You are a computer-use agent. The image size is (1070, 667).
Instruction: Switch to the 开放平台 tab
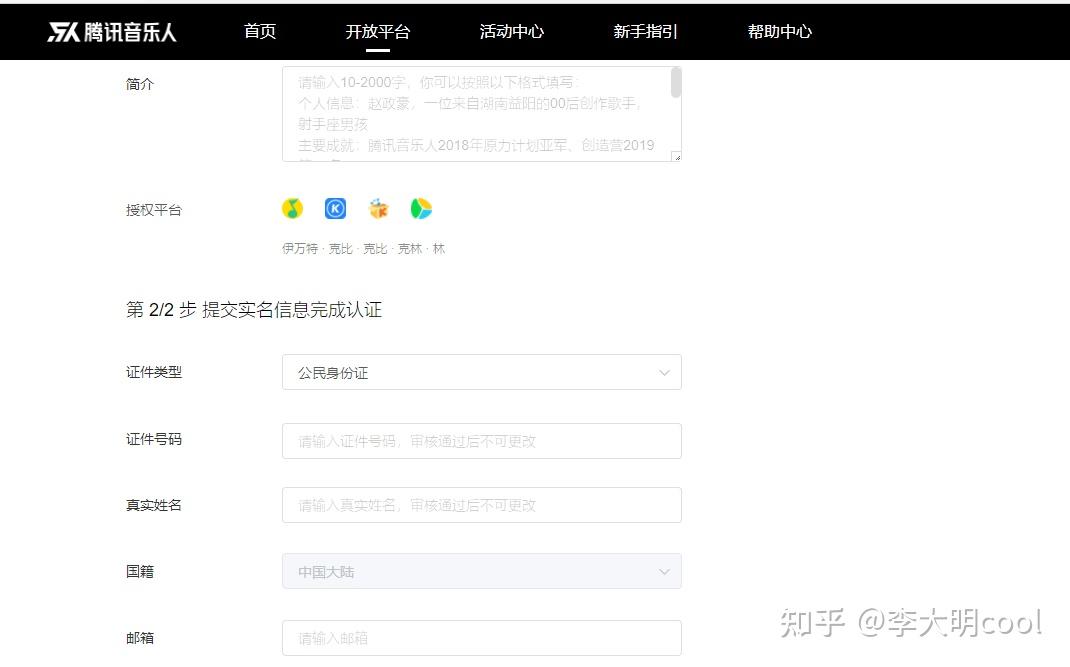pos(377,31)
